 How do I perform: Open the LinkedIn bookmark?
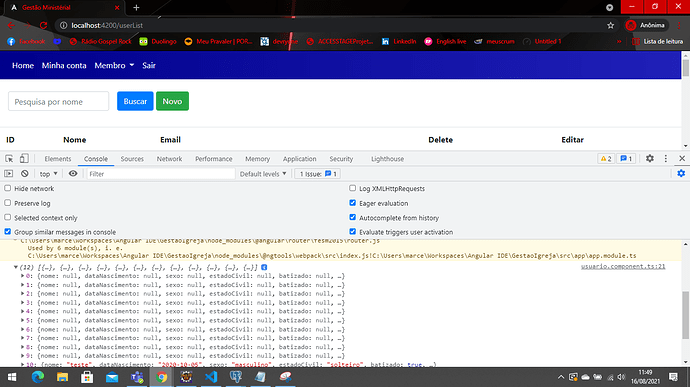coord(399,41)
